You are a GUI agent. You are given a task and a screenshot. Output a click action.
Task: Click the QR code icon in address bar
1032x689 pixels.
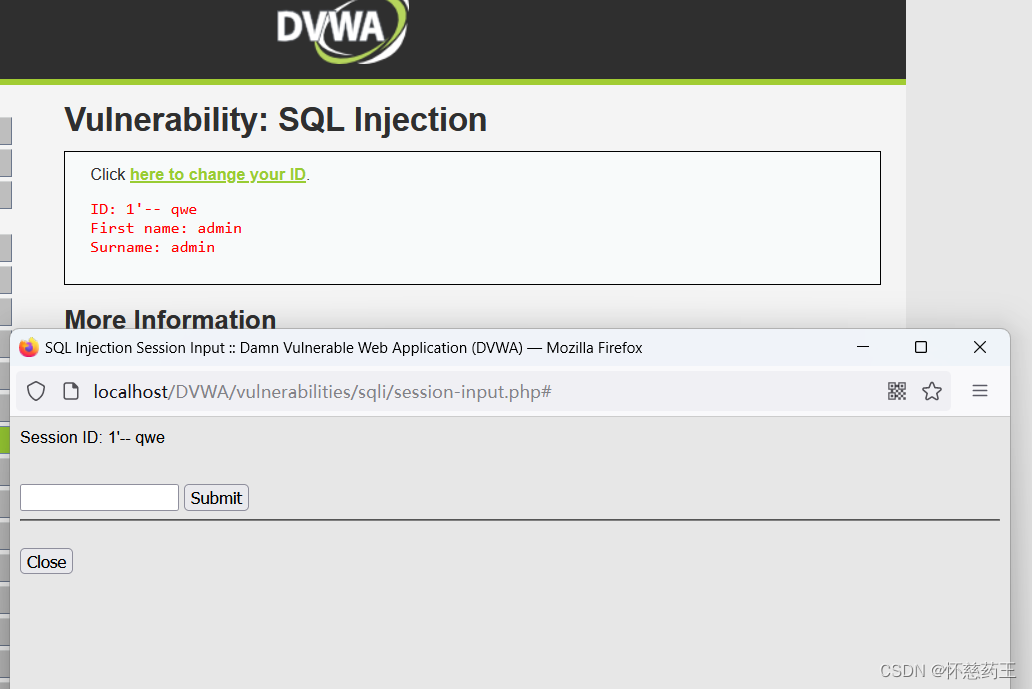tap(896, 392)
